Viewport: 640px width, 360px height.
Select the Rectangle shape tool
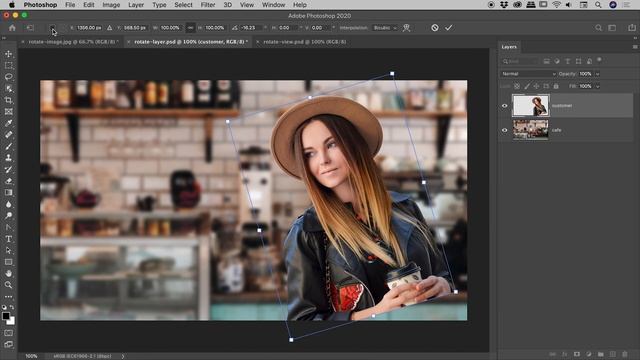tap(8, 262)
